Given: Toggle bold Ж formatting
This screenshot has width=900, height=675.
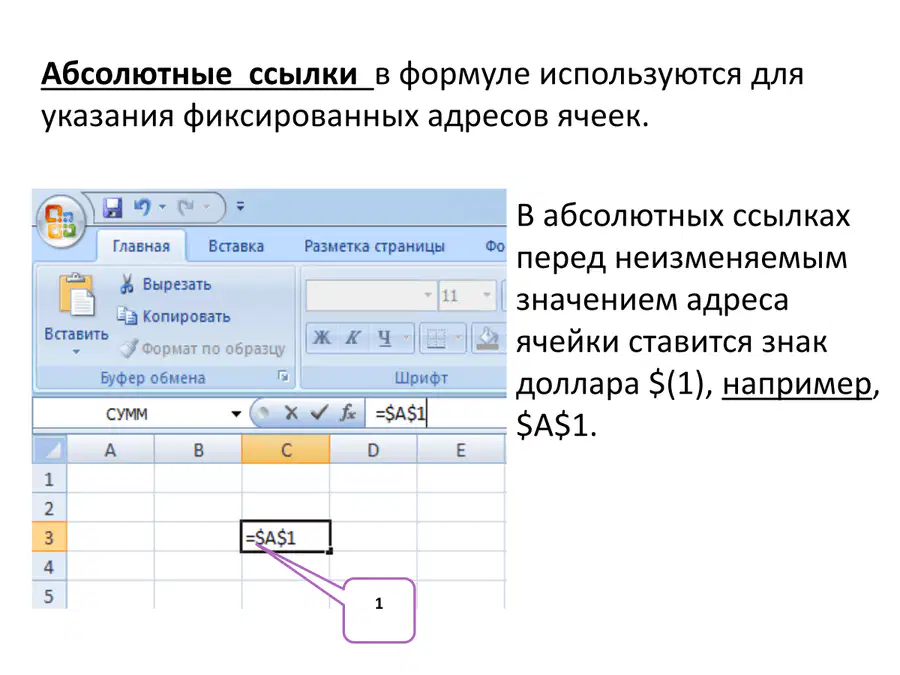Looking at the screenshot, I should (x=321, y=338).
